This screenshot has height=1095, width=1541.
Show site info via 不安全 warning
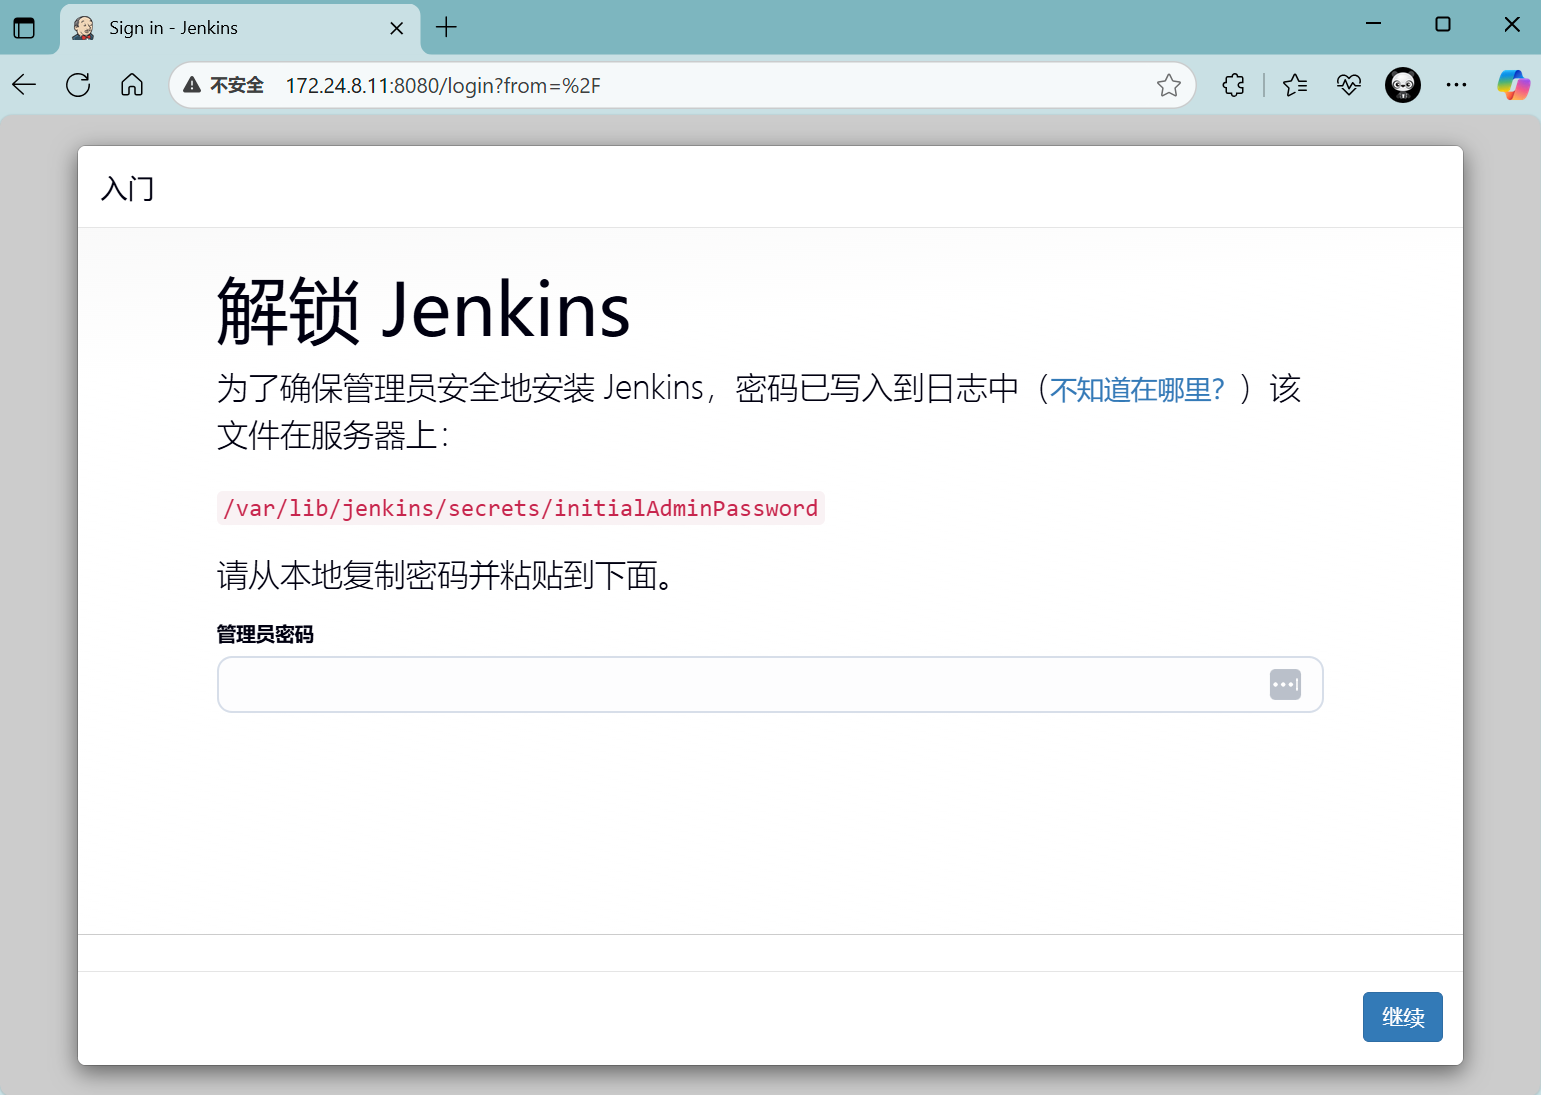click(x=224, y=86)
